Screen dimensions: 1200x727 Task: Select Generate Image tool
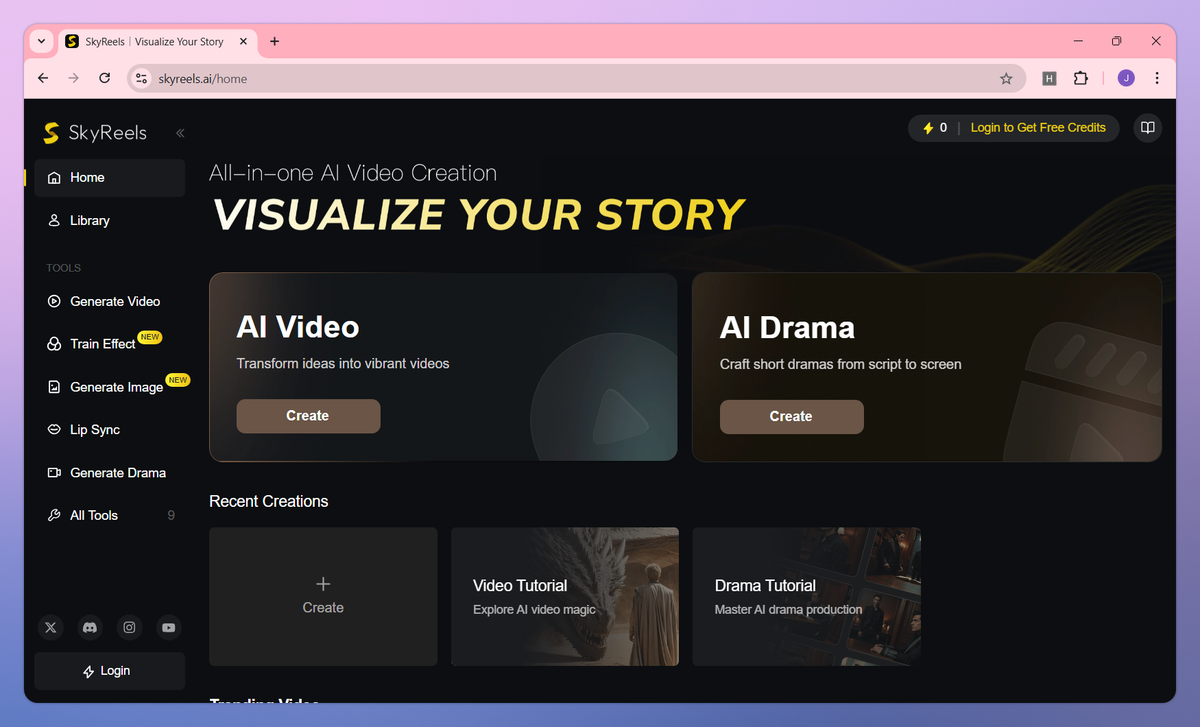click(109, 387)
